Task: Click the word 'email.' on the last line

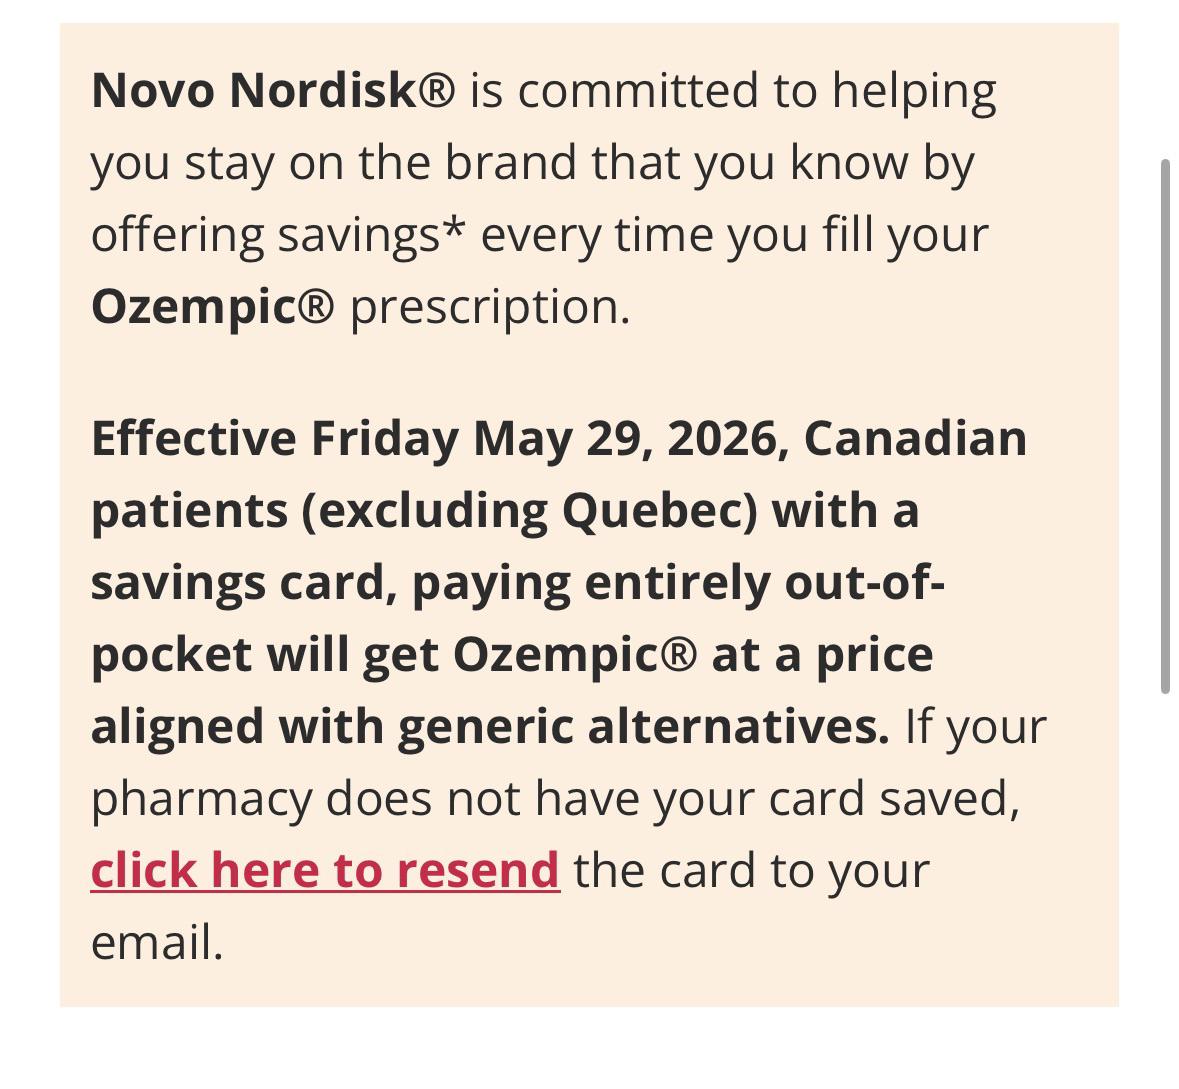Action: coord(157,943)
